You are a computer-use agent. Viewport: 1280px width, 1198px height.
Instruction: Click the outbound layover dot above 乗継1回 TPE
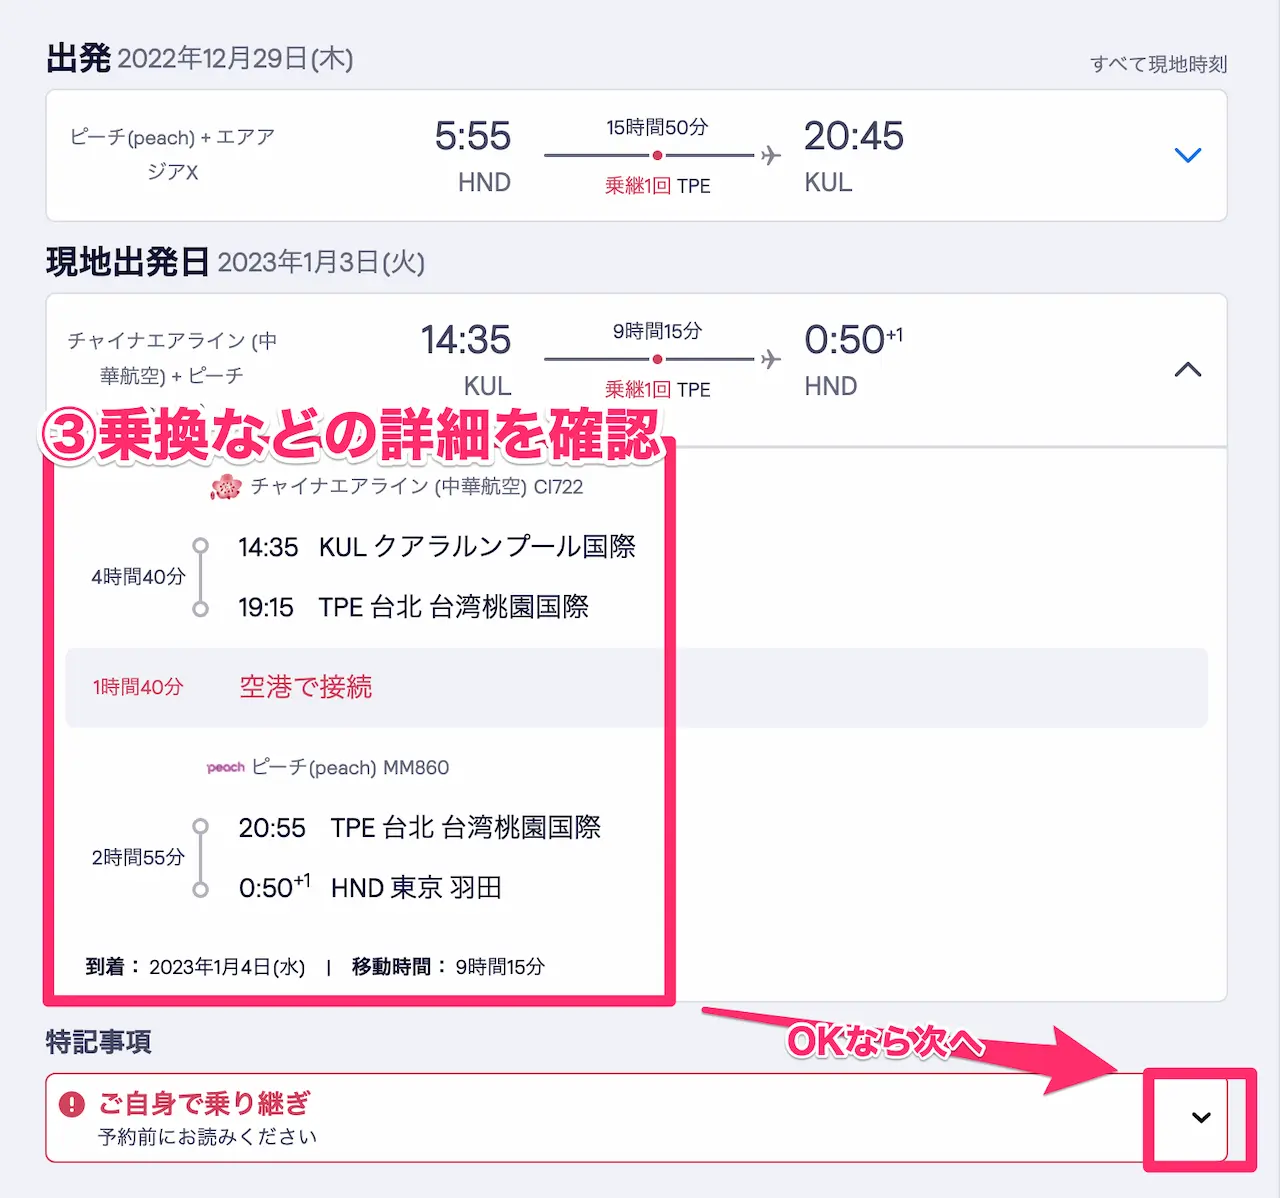click(657, 155)
